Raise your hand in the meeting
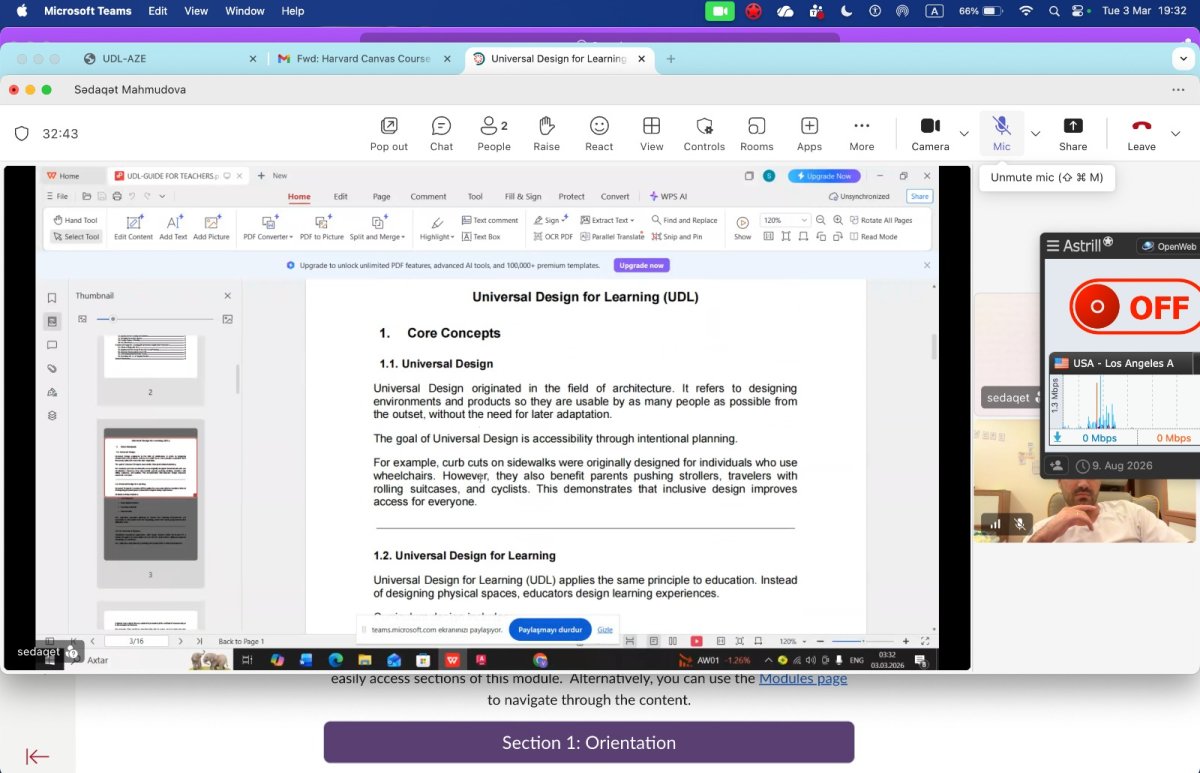The height and width of the screenshot is (773, 1200). 546,134
